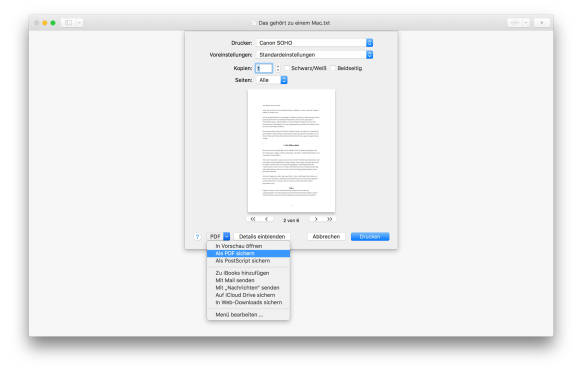Open the Drucker dropdown Canon SOHO
This screenshot has height=369, width=580.
point(315,43)
